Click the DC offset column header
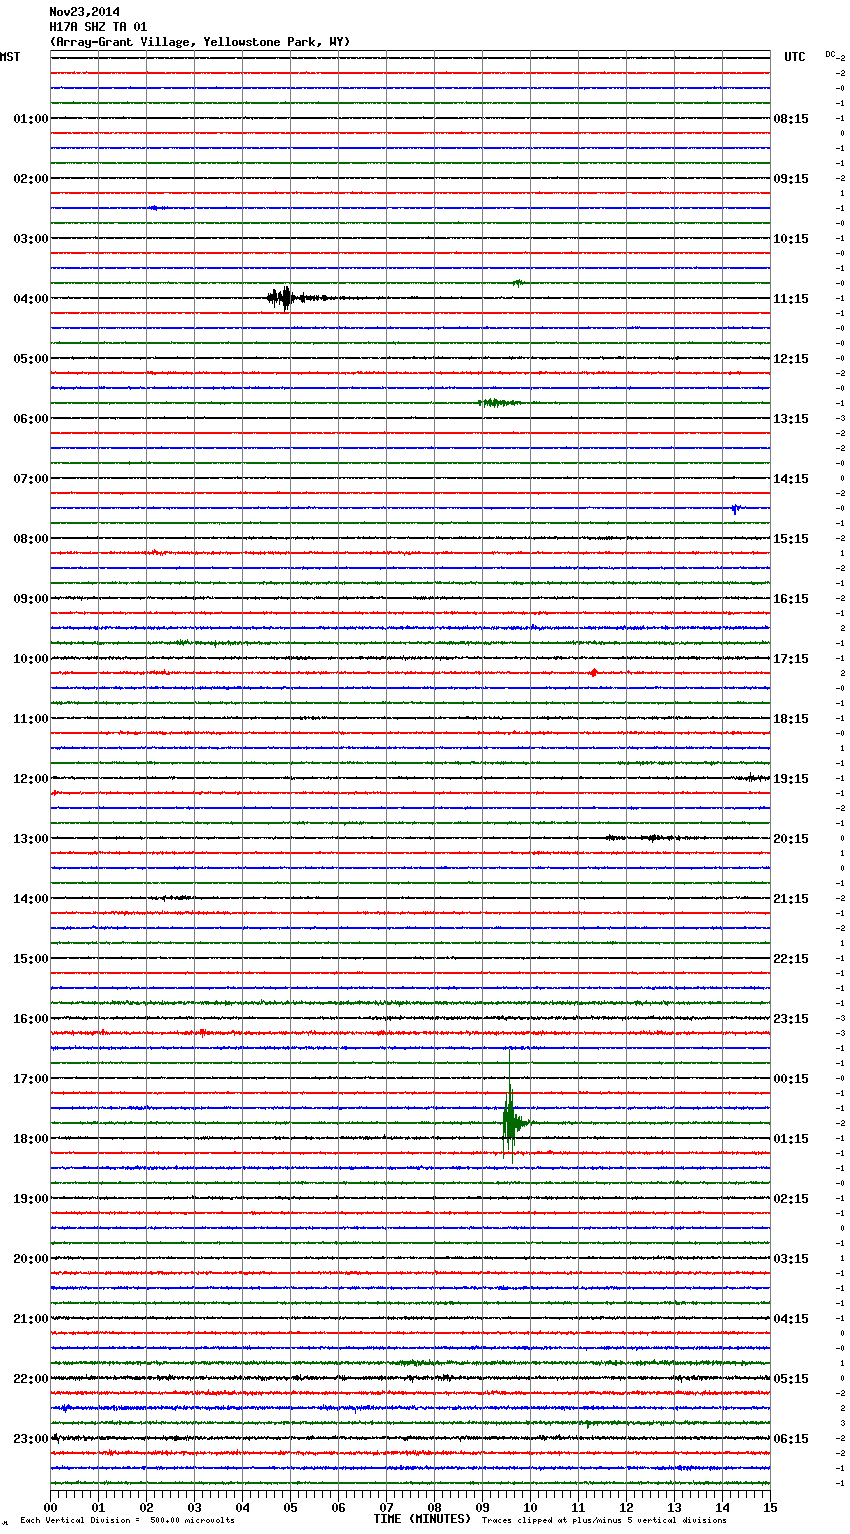 pyautogui.click(x=831, y=54)
